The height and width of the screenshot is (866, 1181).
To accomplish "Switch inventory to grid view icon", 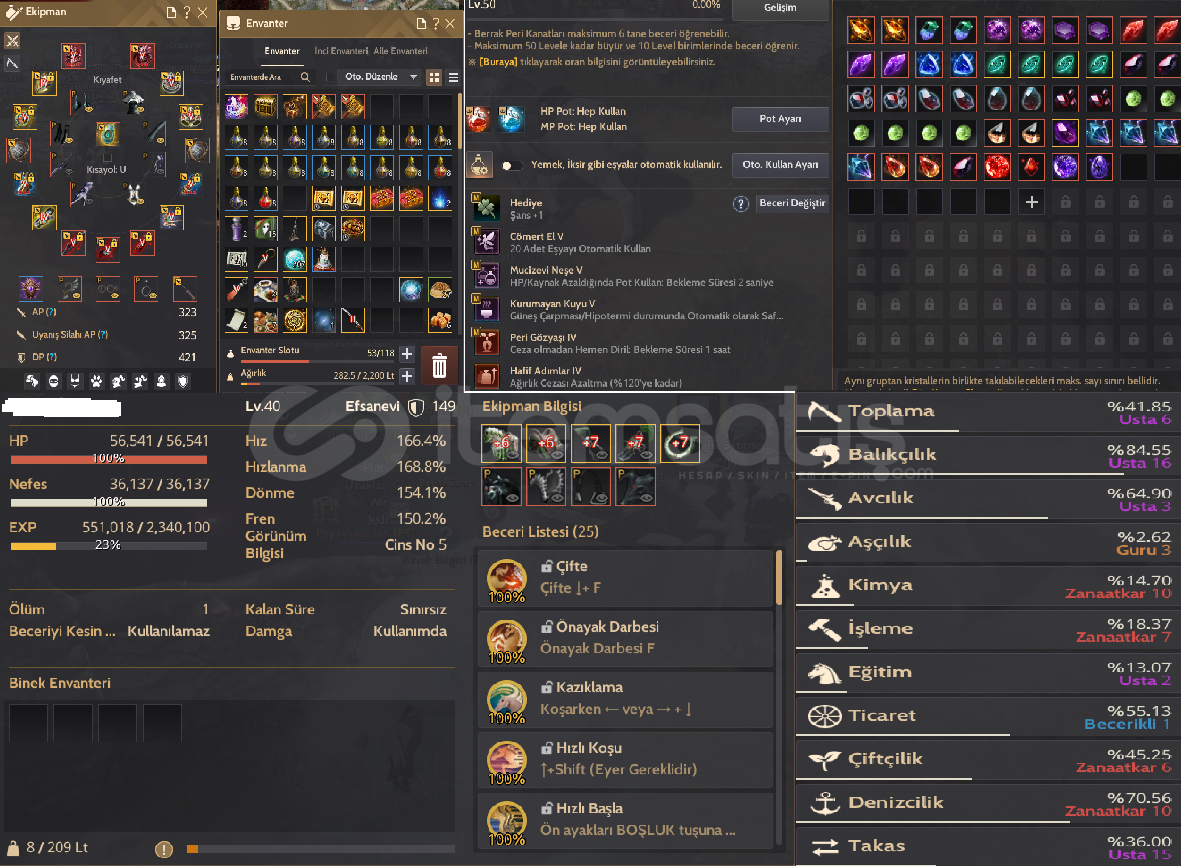I will coord(434,77).
